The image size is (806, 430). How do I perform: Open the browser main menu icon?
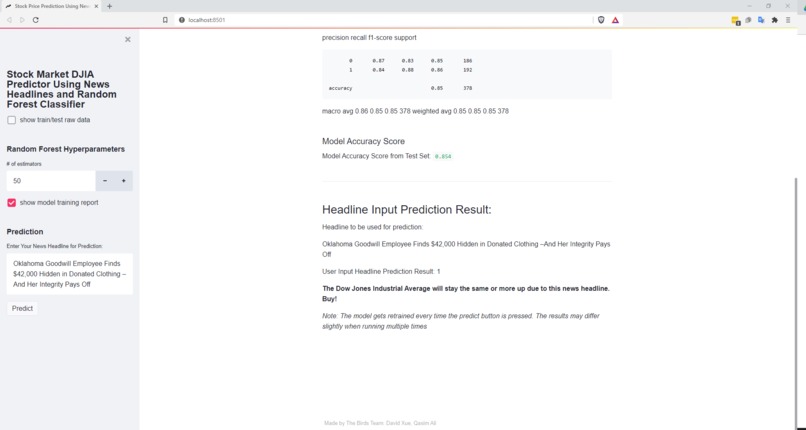[788, 20]
